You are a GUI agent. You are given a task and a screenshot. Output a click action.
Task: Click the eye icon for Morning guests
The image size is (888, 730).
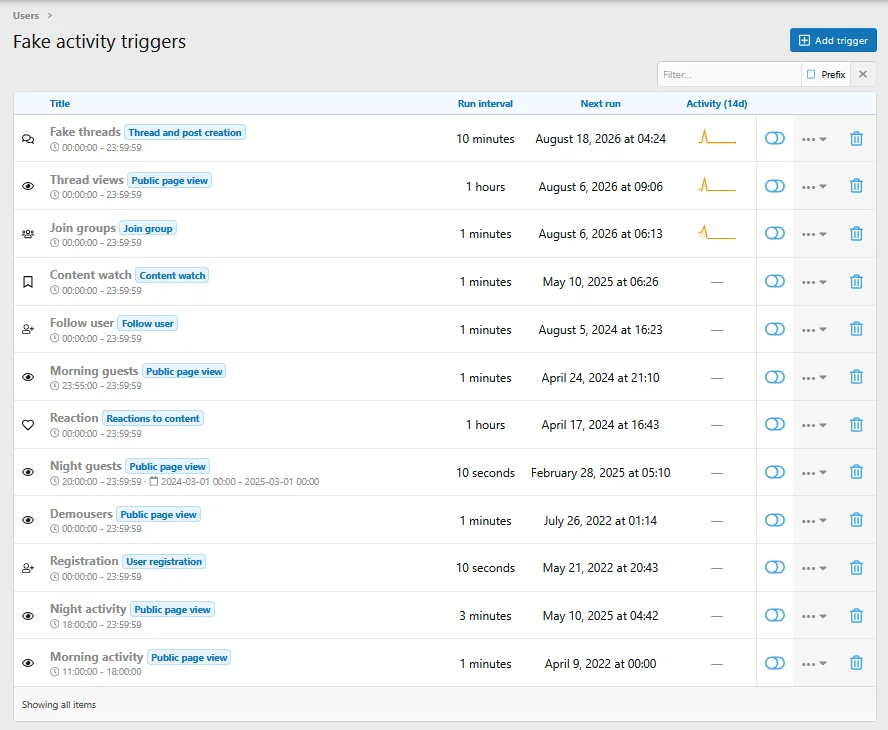(28, 377)
